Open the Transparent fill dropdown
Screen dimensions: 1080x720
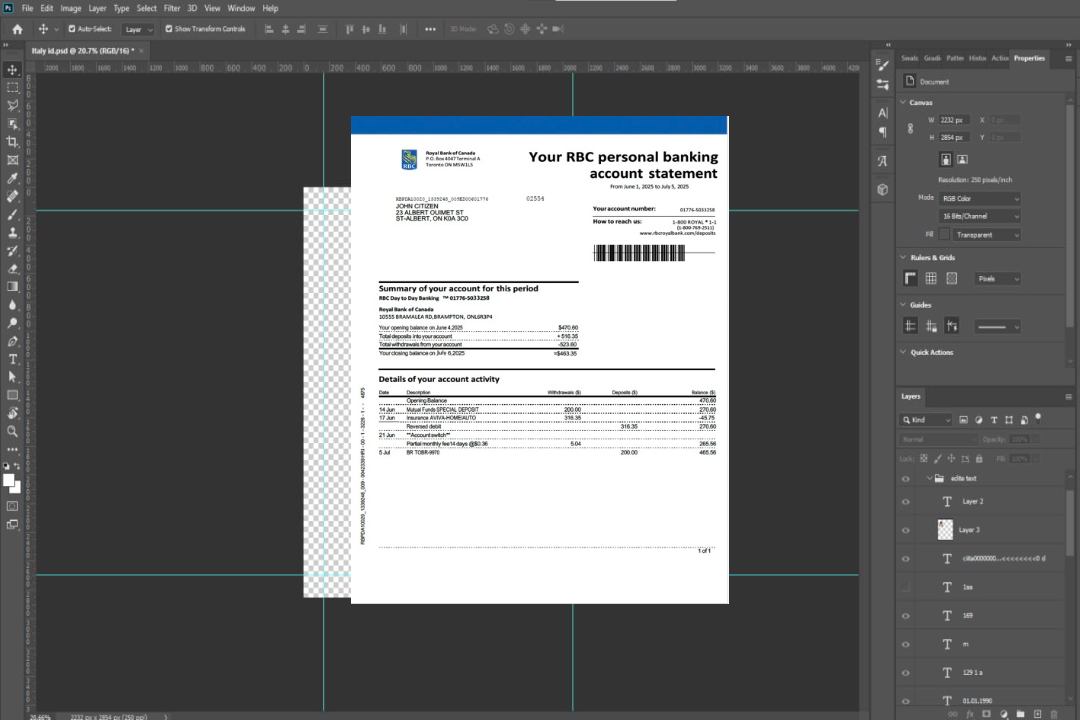coord(986,235)
